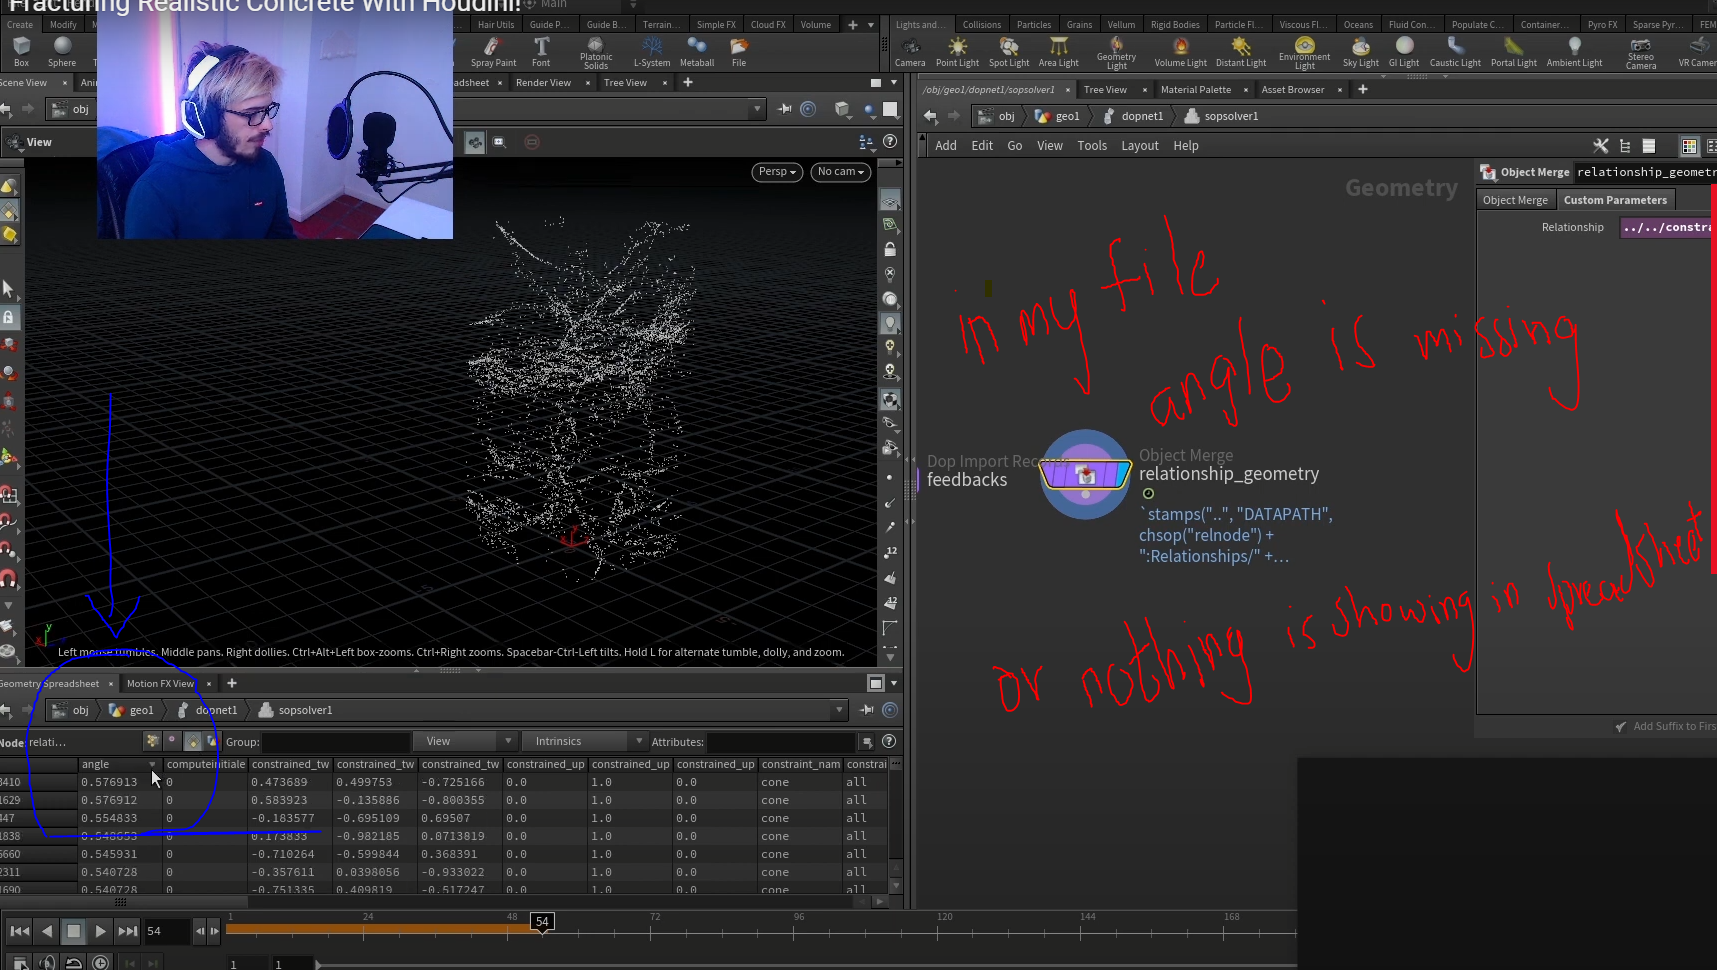Add a Distant Light

click(x=1241, y=52)
